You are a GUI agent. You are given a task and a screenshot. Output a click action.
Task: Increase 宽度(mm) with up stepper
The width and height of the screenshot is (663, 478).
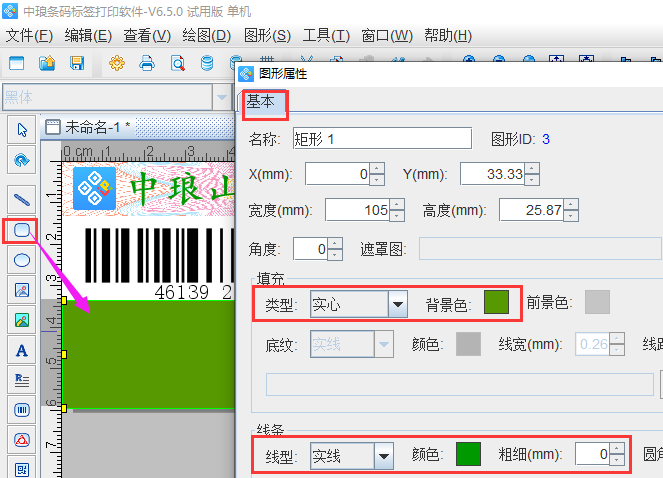pos(397,204)
